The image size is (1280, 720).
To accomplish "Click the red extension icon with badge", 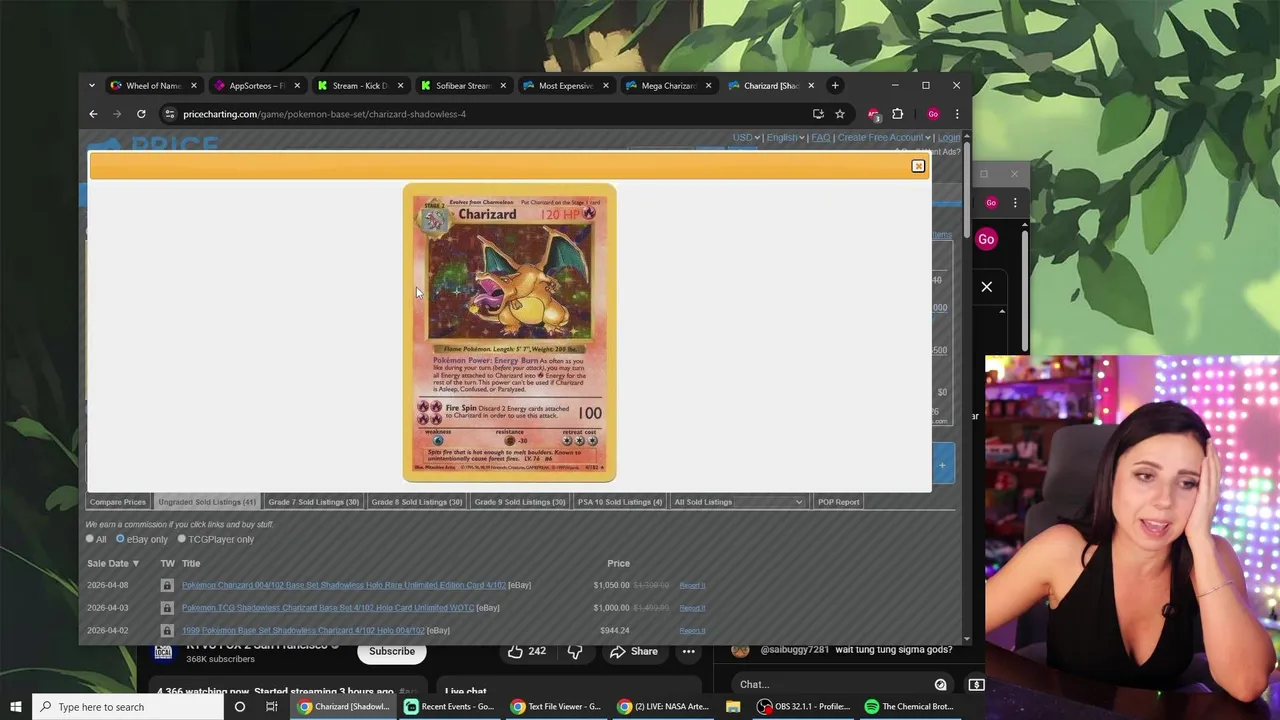I will point(873,114).
